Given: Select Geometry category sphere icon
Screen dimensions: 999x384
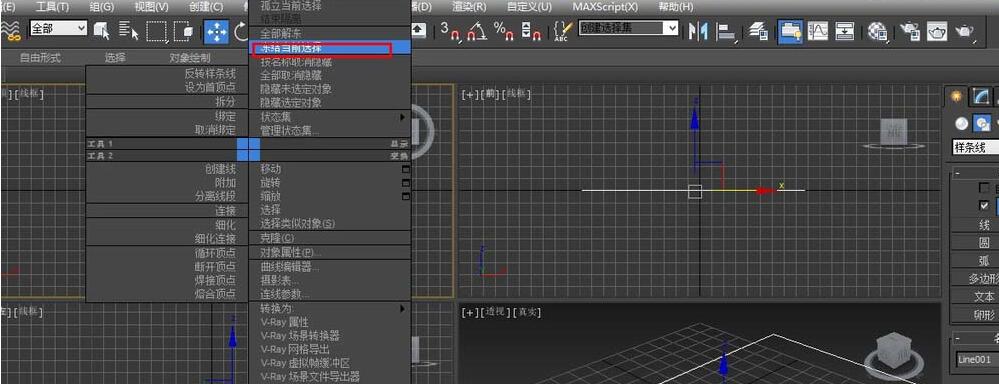Looking at the screenshot, I should [x=961, y=123].
